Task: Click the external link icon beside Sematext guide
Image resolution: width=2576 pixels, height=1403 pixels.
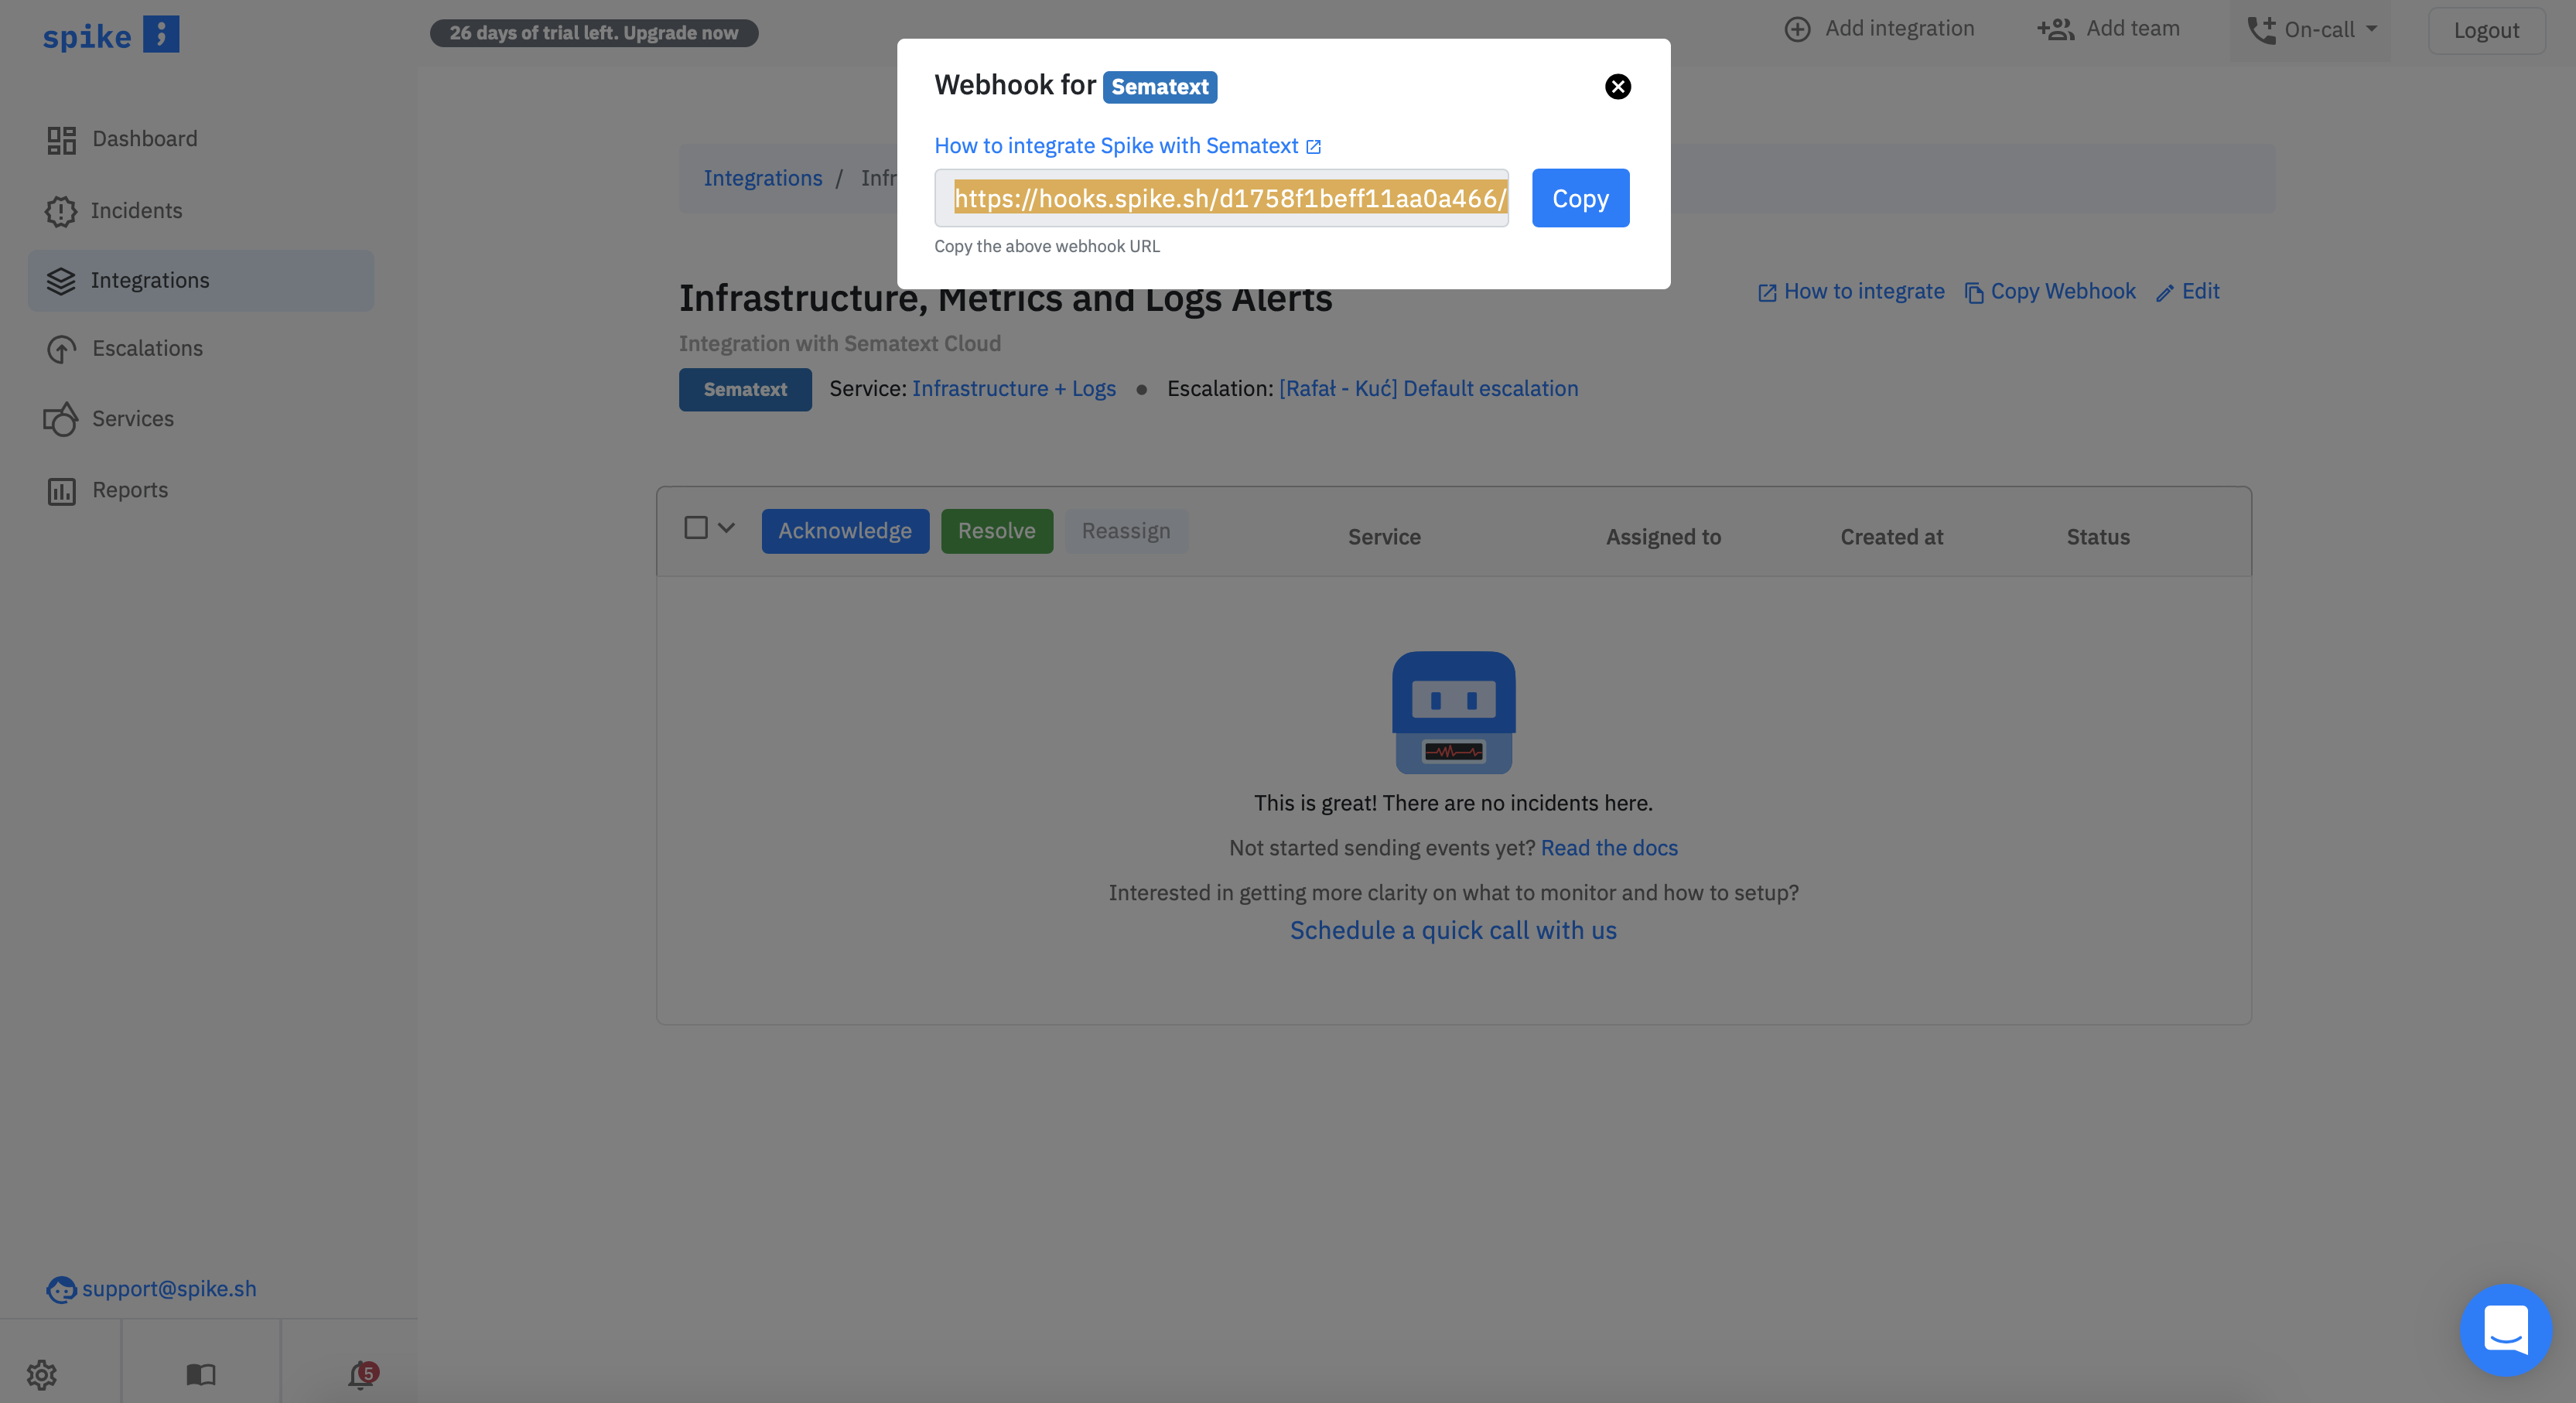Action: click(1314, 147)
